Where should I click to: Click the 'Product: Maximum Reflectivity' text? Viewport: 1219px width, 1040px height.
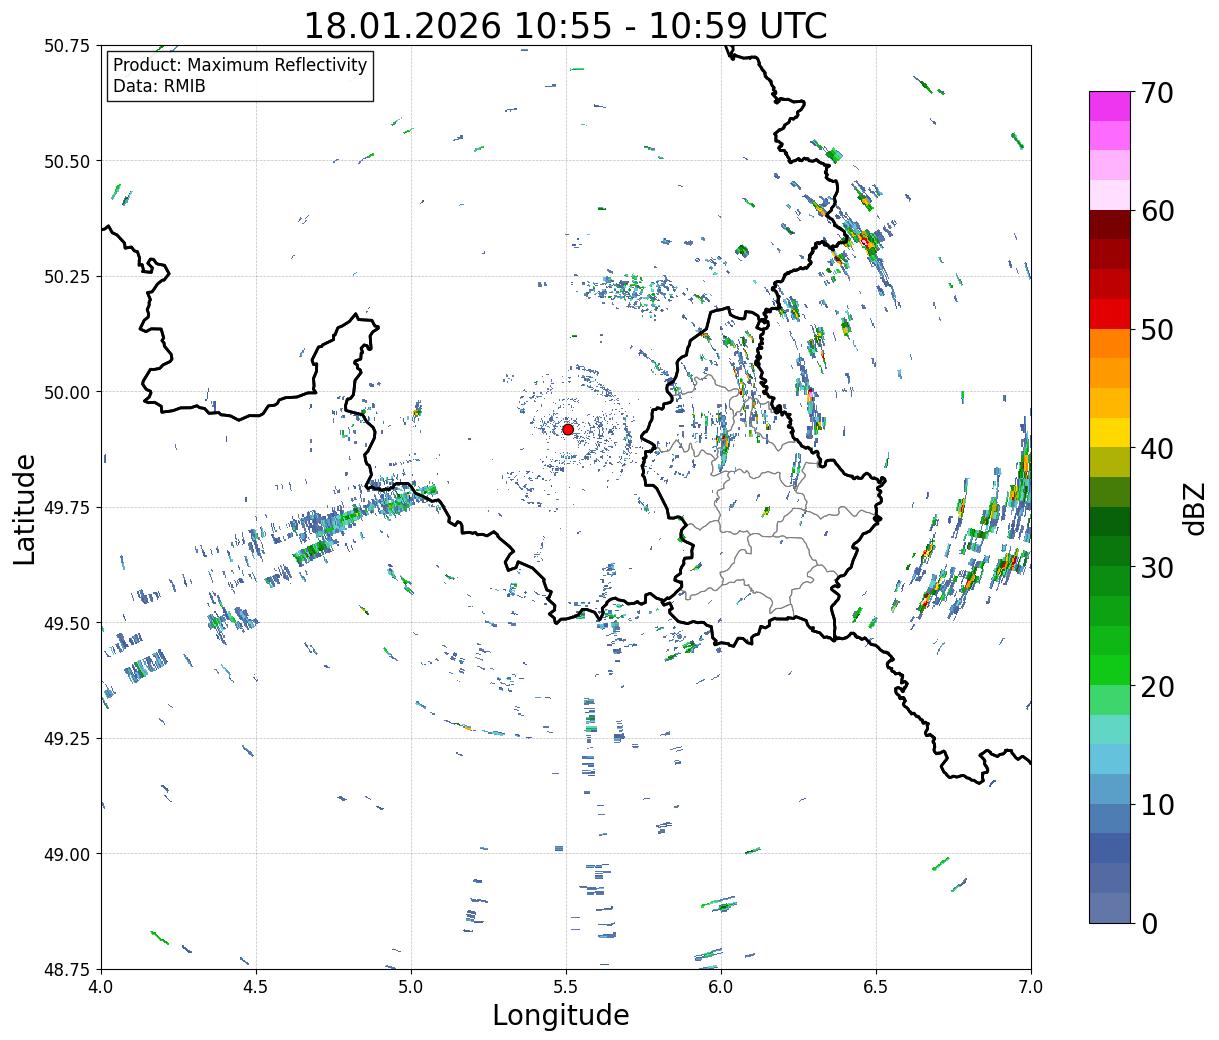pyautogui.click(x=240, y=65)
